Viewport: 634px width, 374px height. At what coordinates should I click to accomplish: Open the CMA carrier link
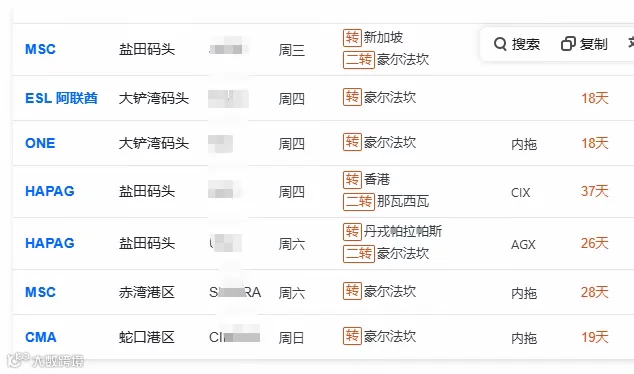click(x=41, y=337)
